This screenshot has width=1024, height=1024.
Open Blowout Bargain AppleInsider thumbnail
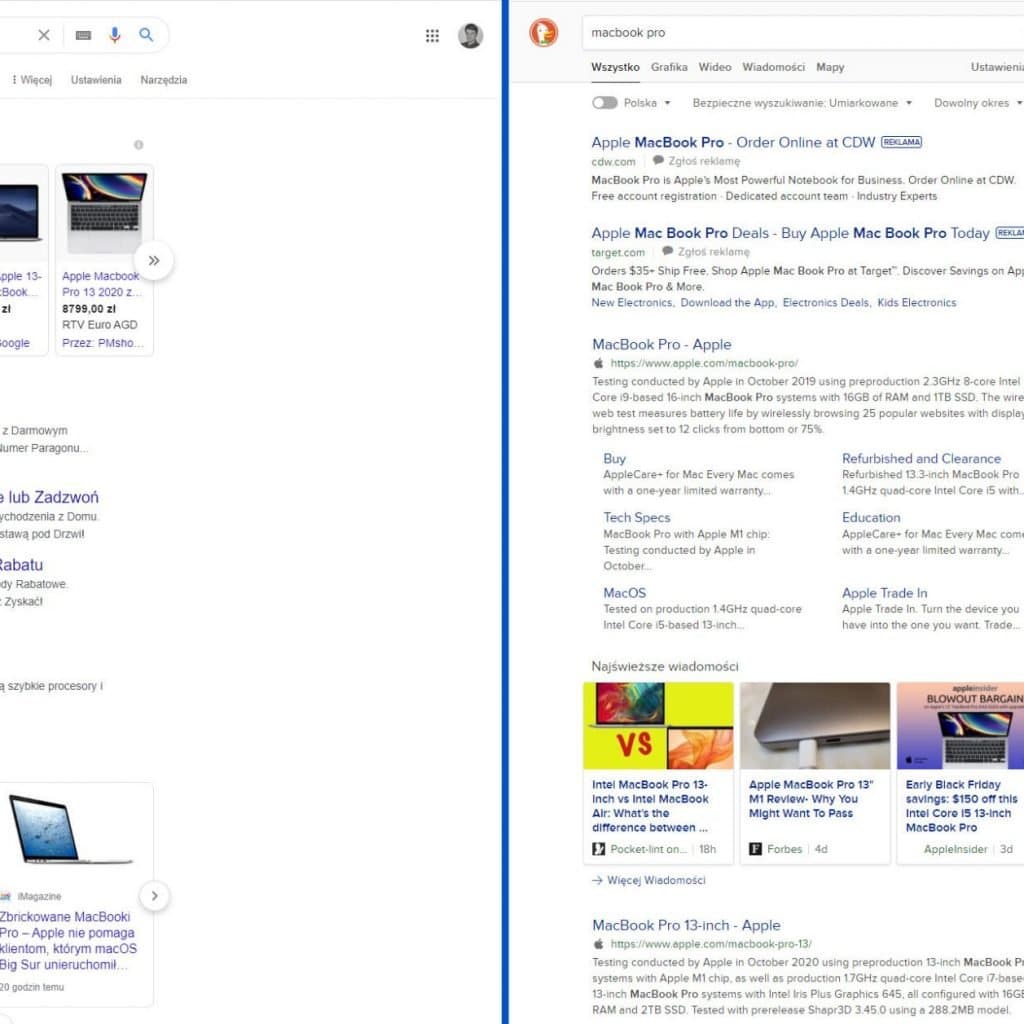pos(960,726)
